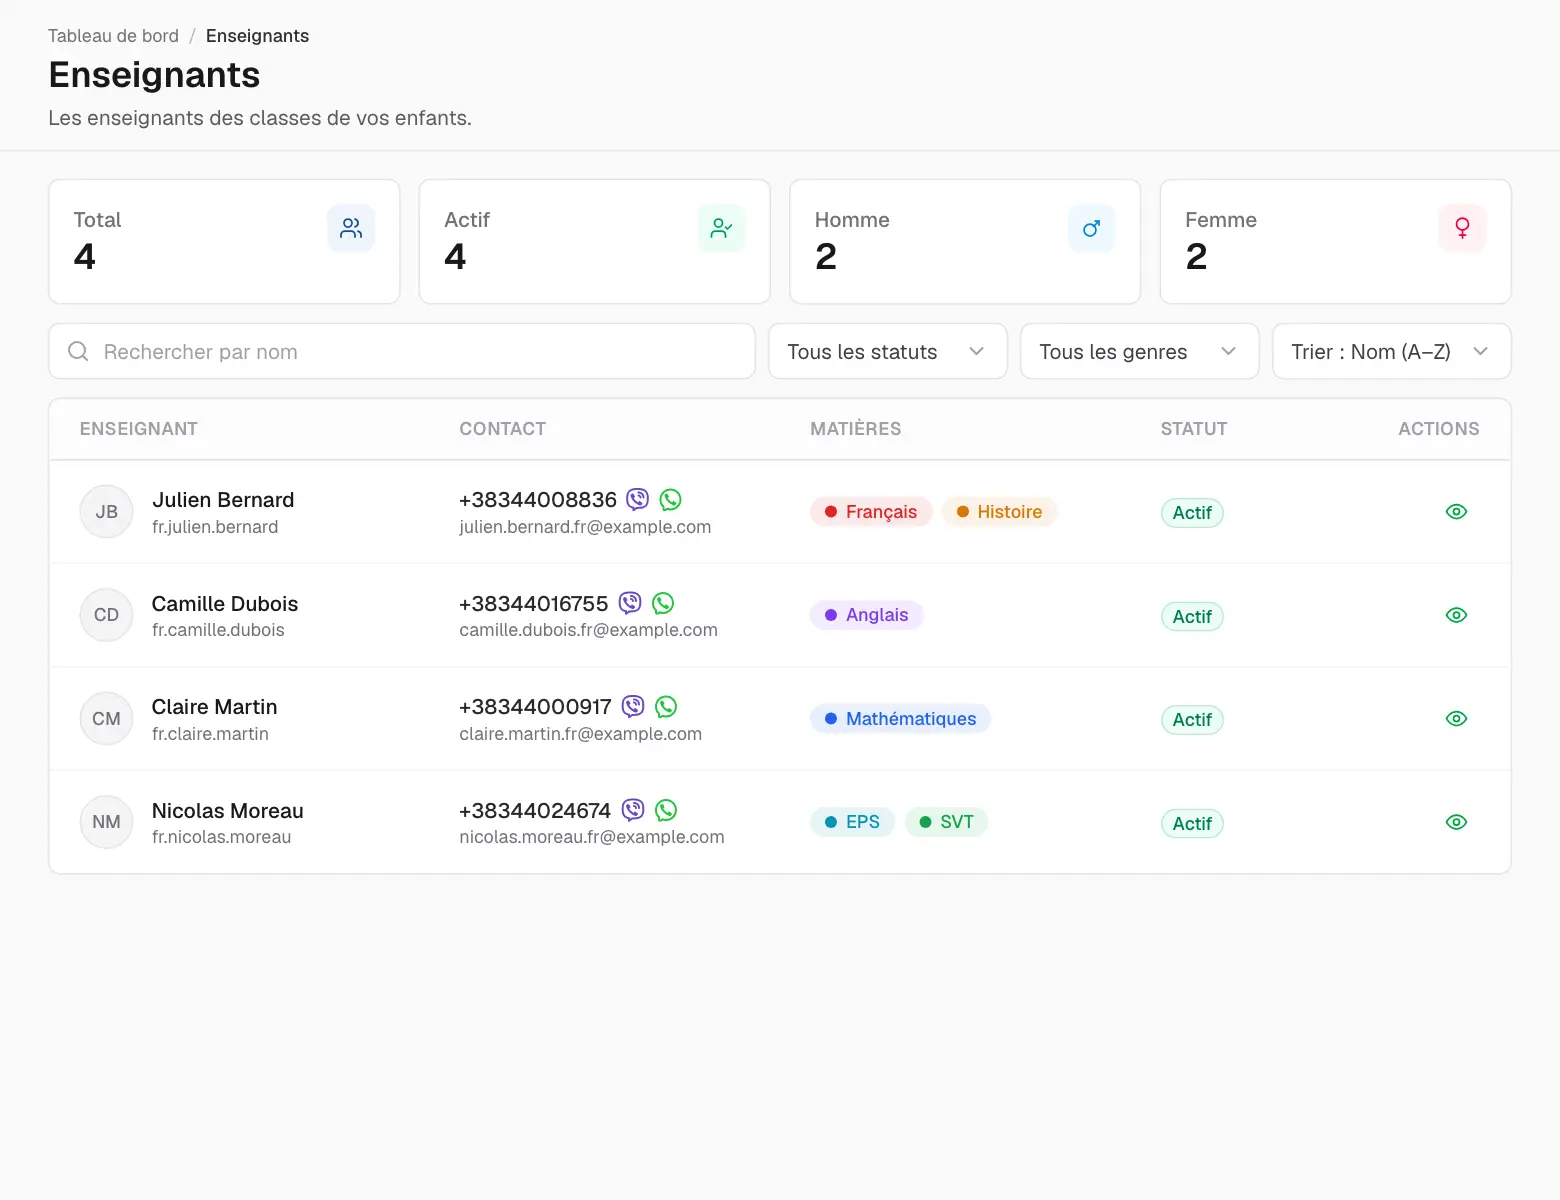1560x1200 pixels.
Task: Click email julien.bernard.fr@example.com
Action: tap(585, 527)
